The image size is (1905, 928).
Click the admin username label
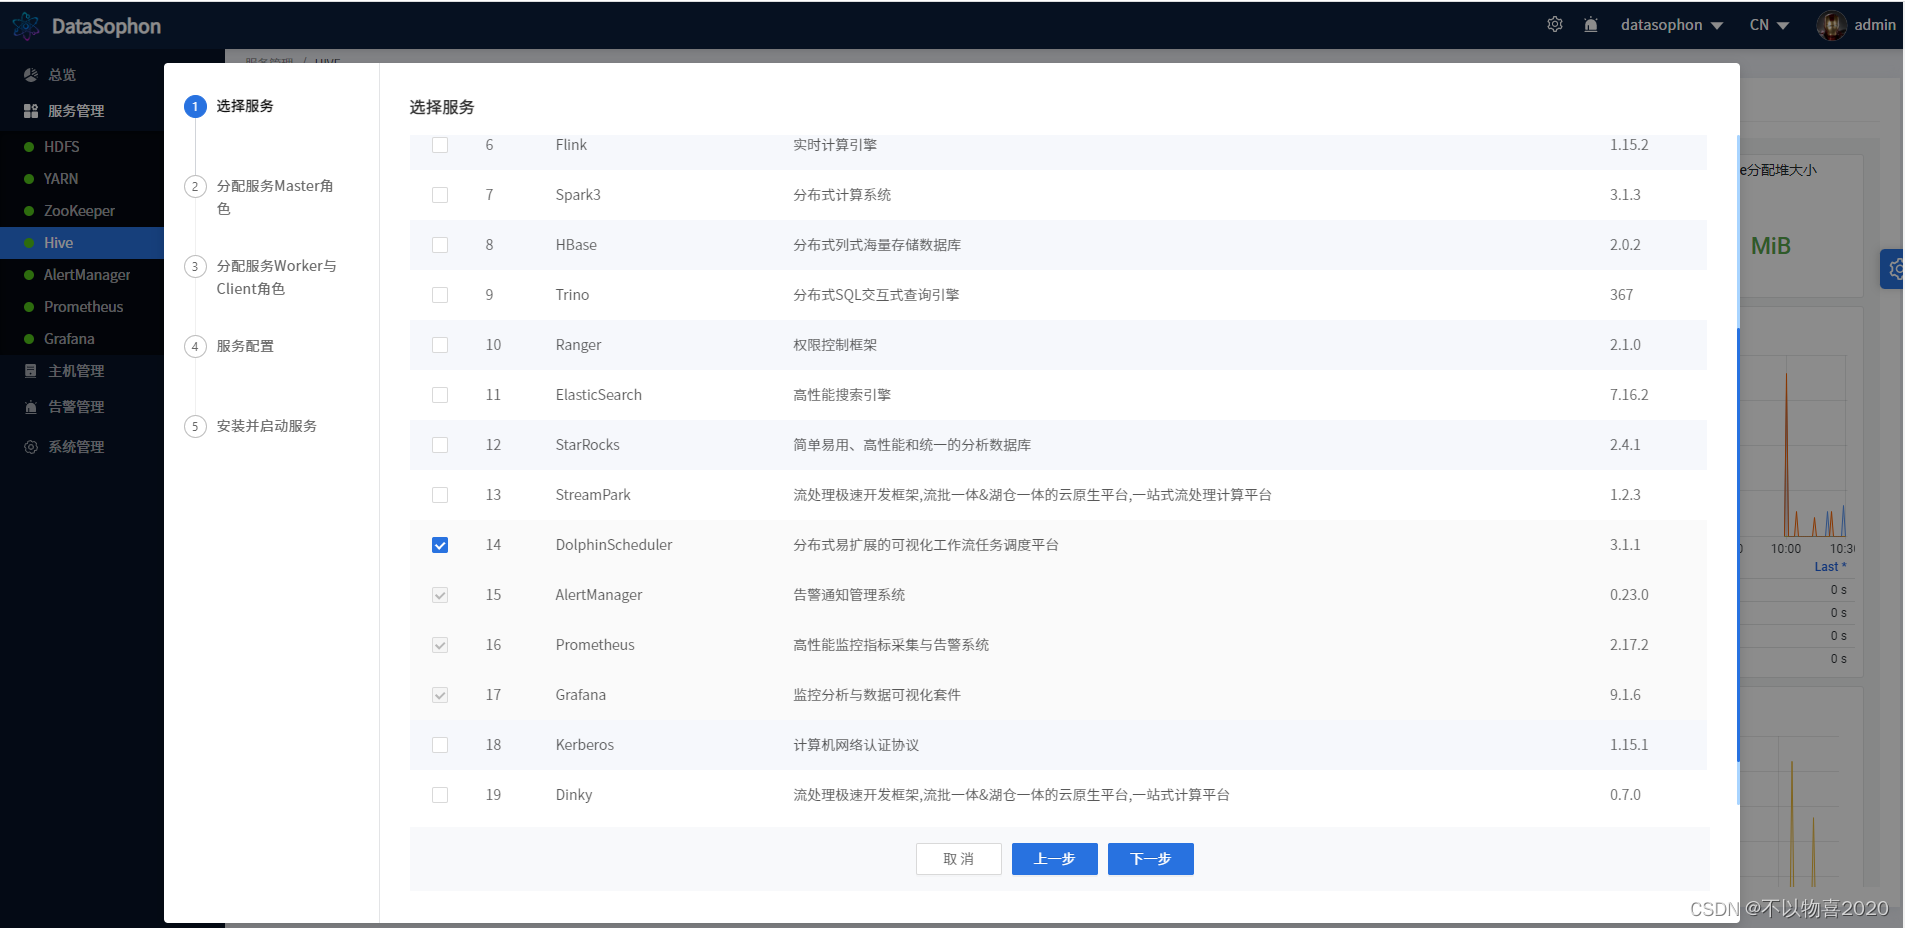1874,25
